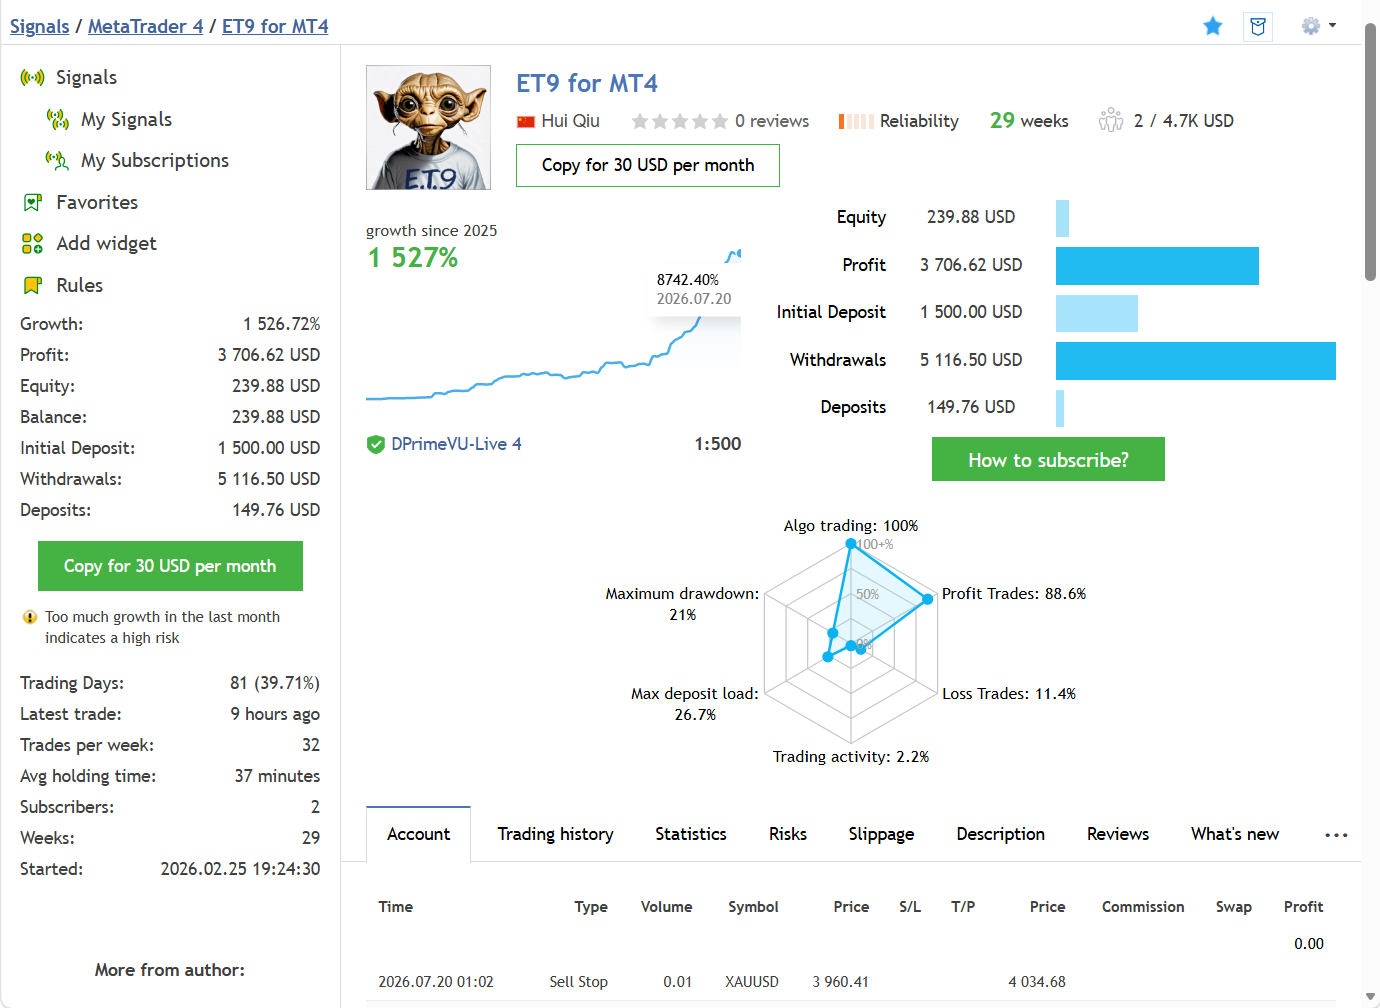1380x1008 pixels.
Task: Open the bookmark badge icon at top right
Action: (1258, 26)
